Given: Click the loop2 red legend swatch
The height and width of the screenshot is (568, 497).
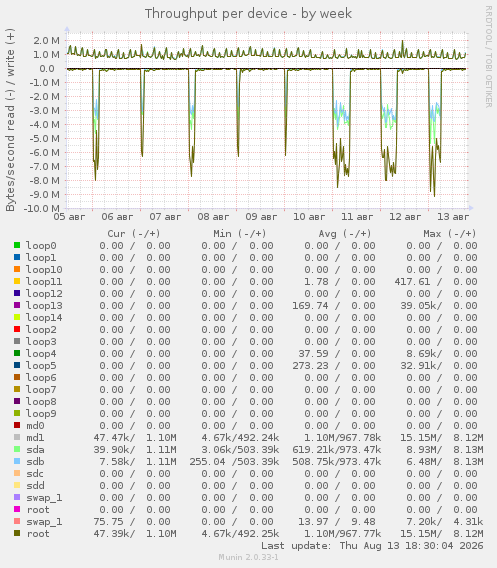Looking at the screenshot, I should point(17,329).
